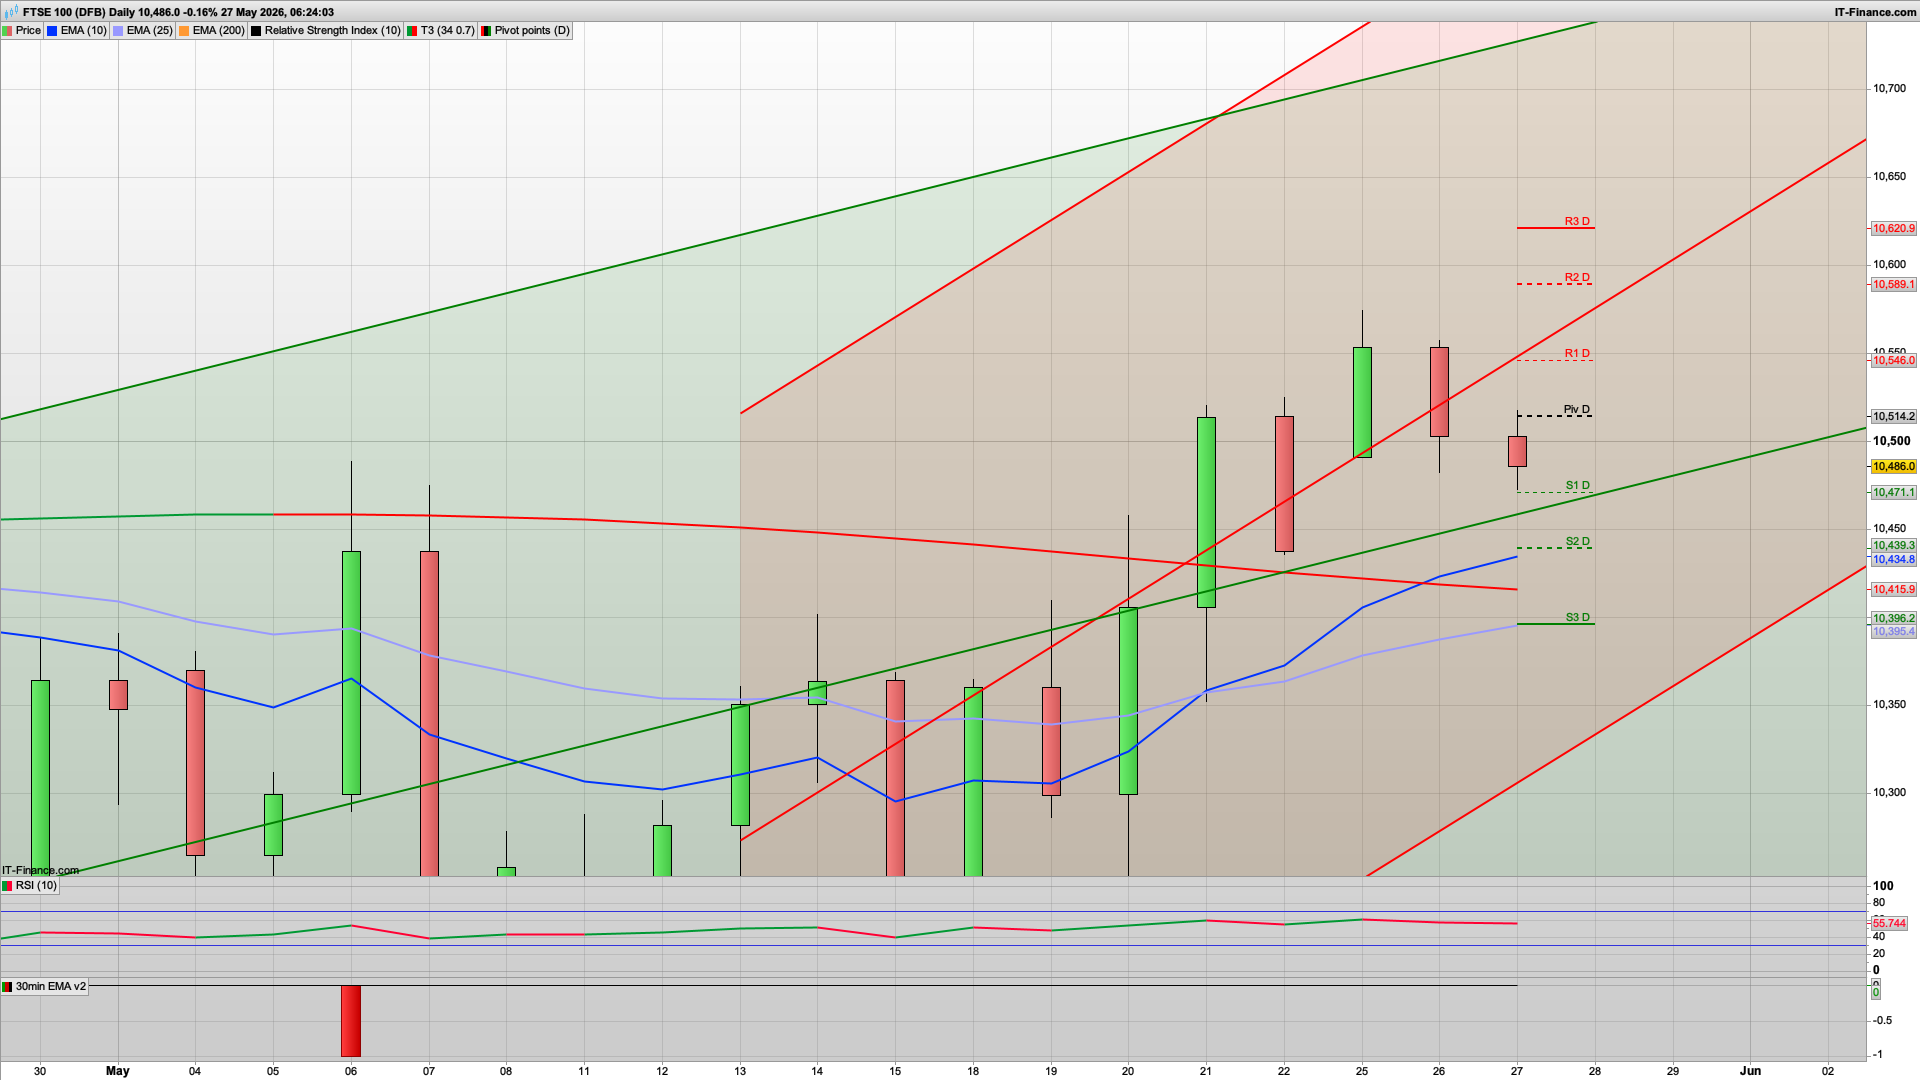Click the red 10,415.9 price tag
This screenshot has height=1080, width=1920.
[1894, 590]
